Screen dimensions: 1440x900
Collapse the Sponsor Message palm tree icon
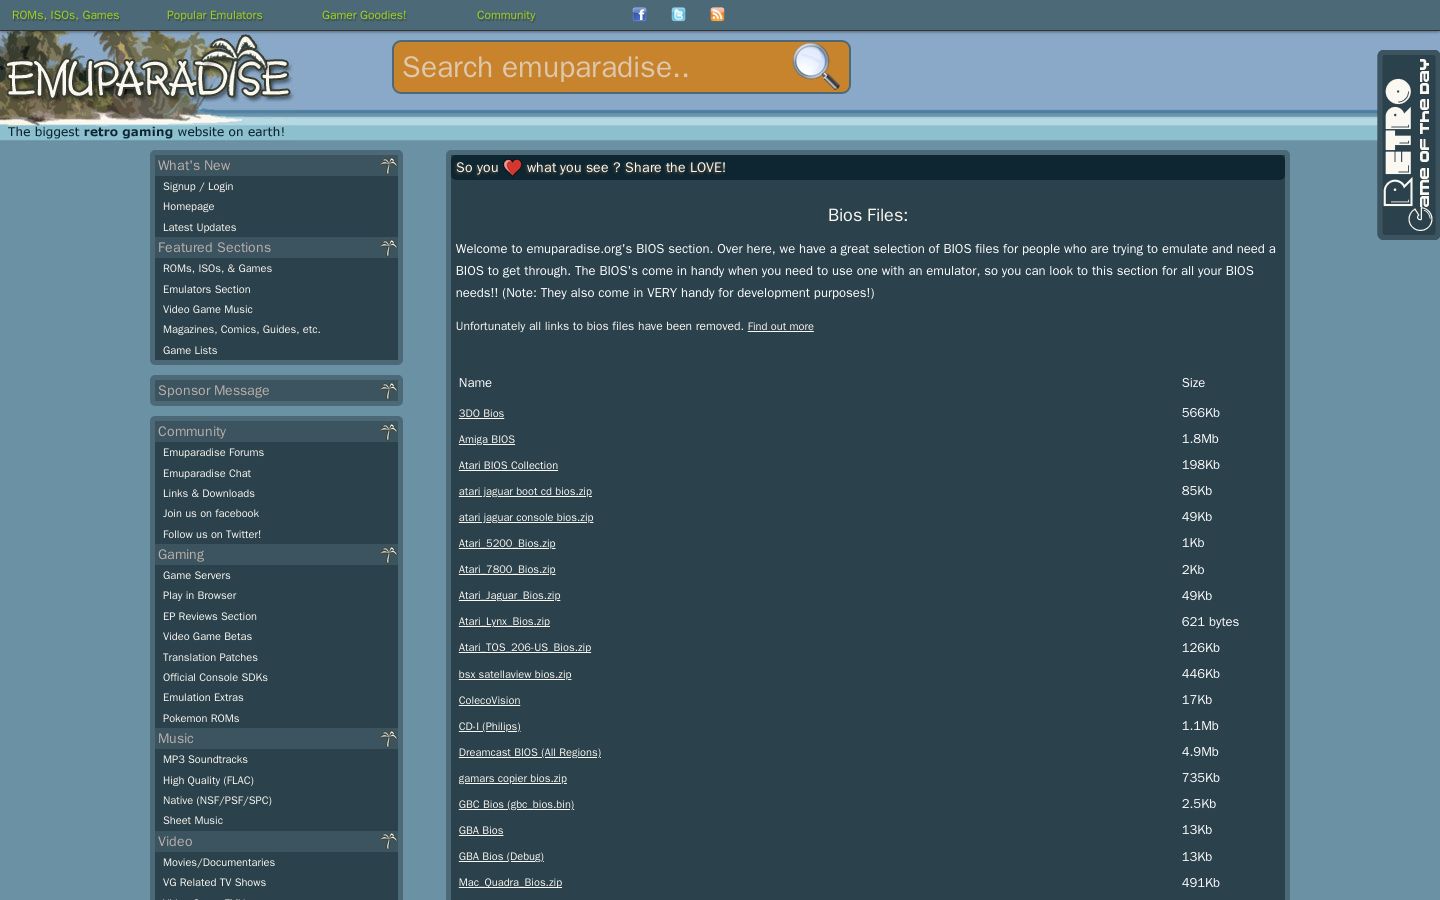[388, 390]
